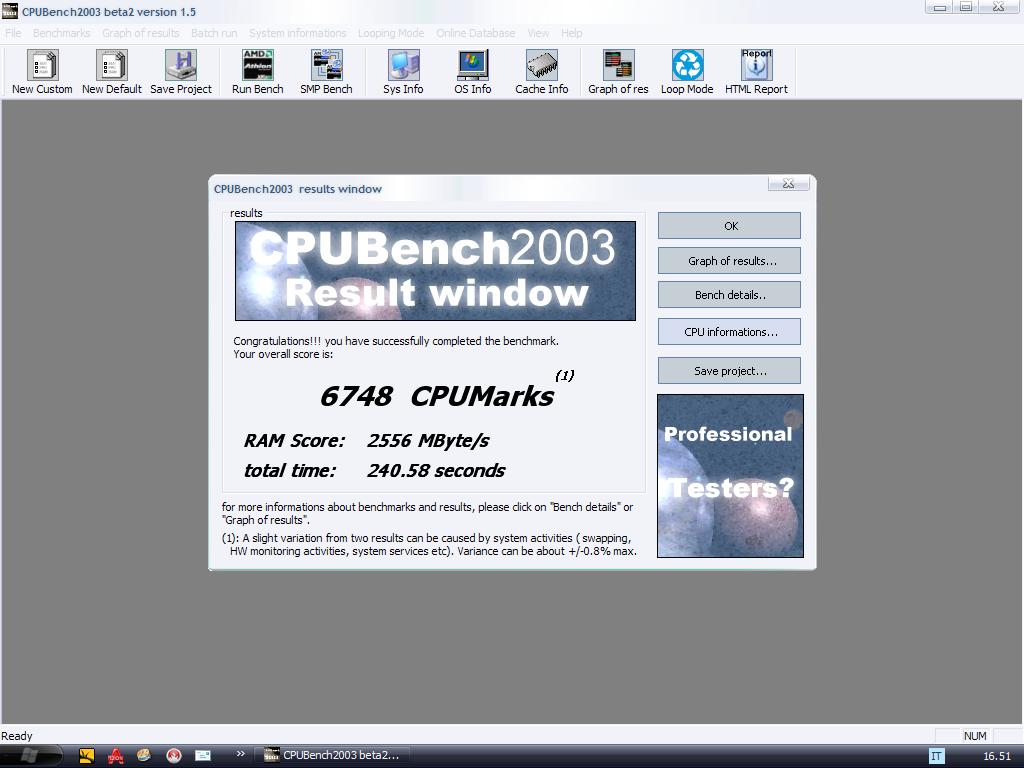Launch the Windows Mail envelope quick launch icon
This screenshot has height=768, width=1024.
pyautogui.click(x=203, y=756)
